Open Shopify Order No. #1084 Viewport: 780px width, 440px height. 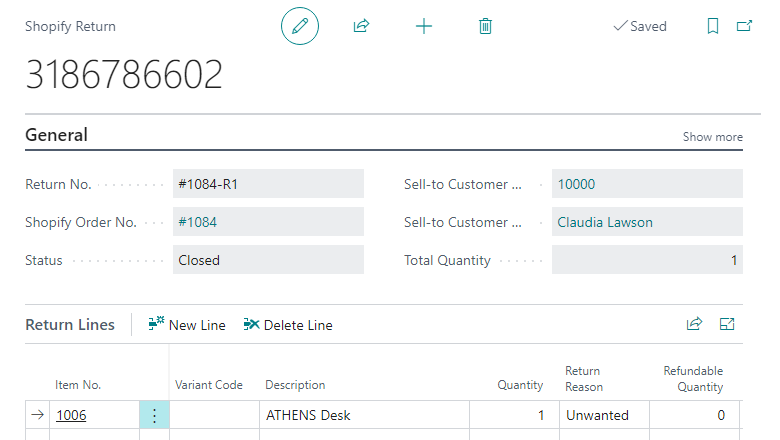[197, 222]
